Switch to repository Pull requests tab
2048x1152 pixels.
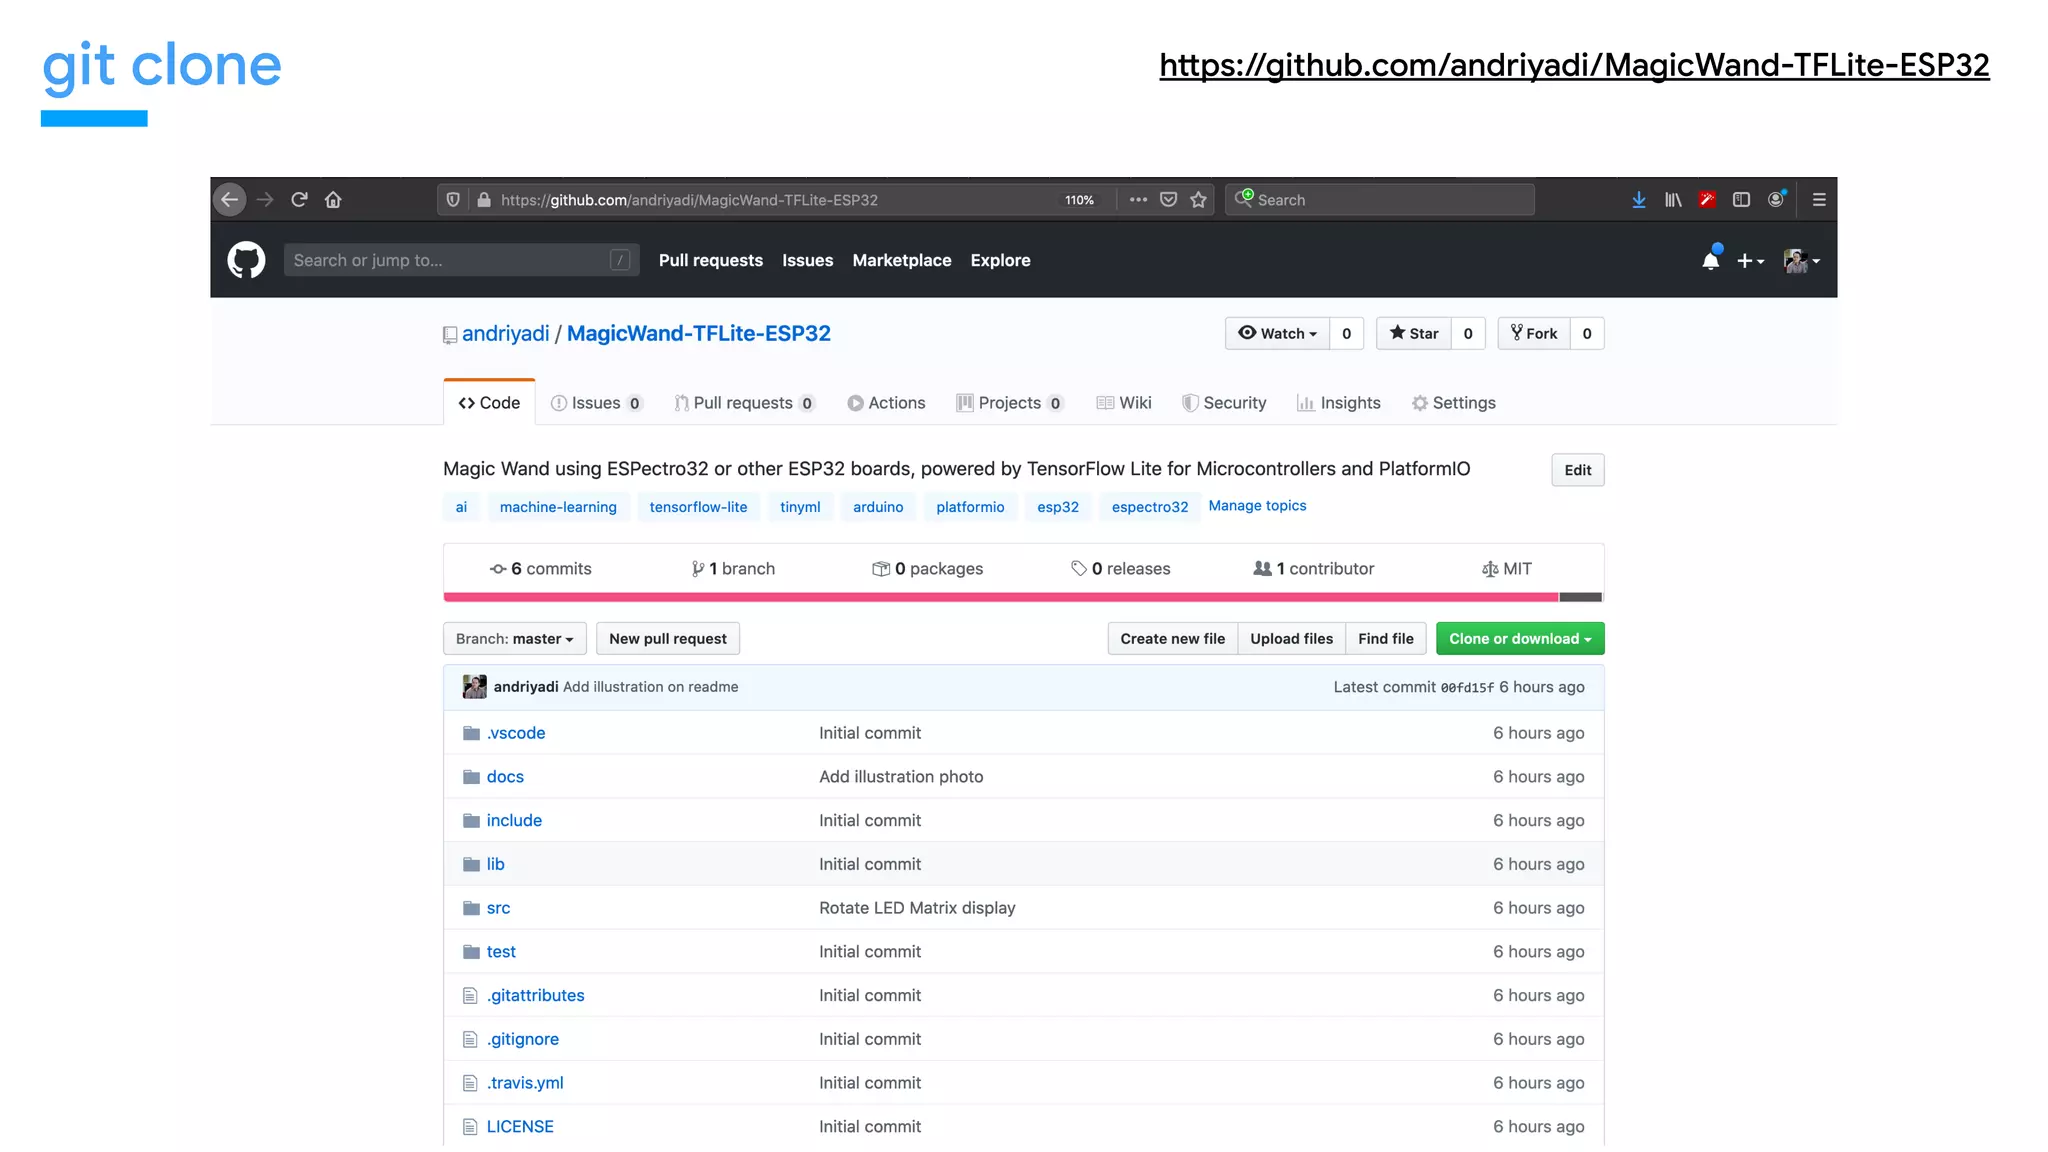745,402
